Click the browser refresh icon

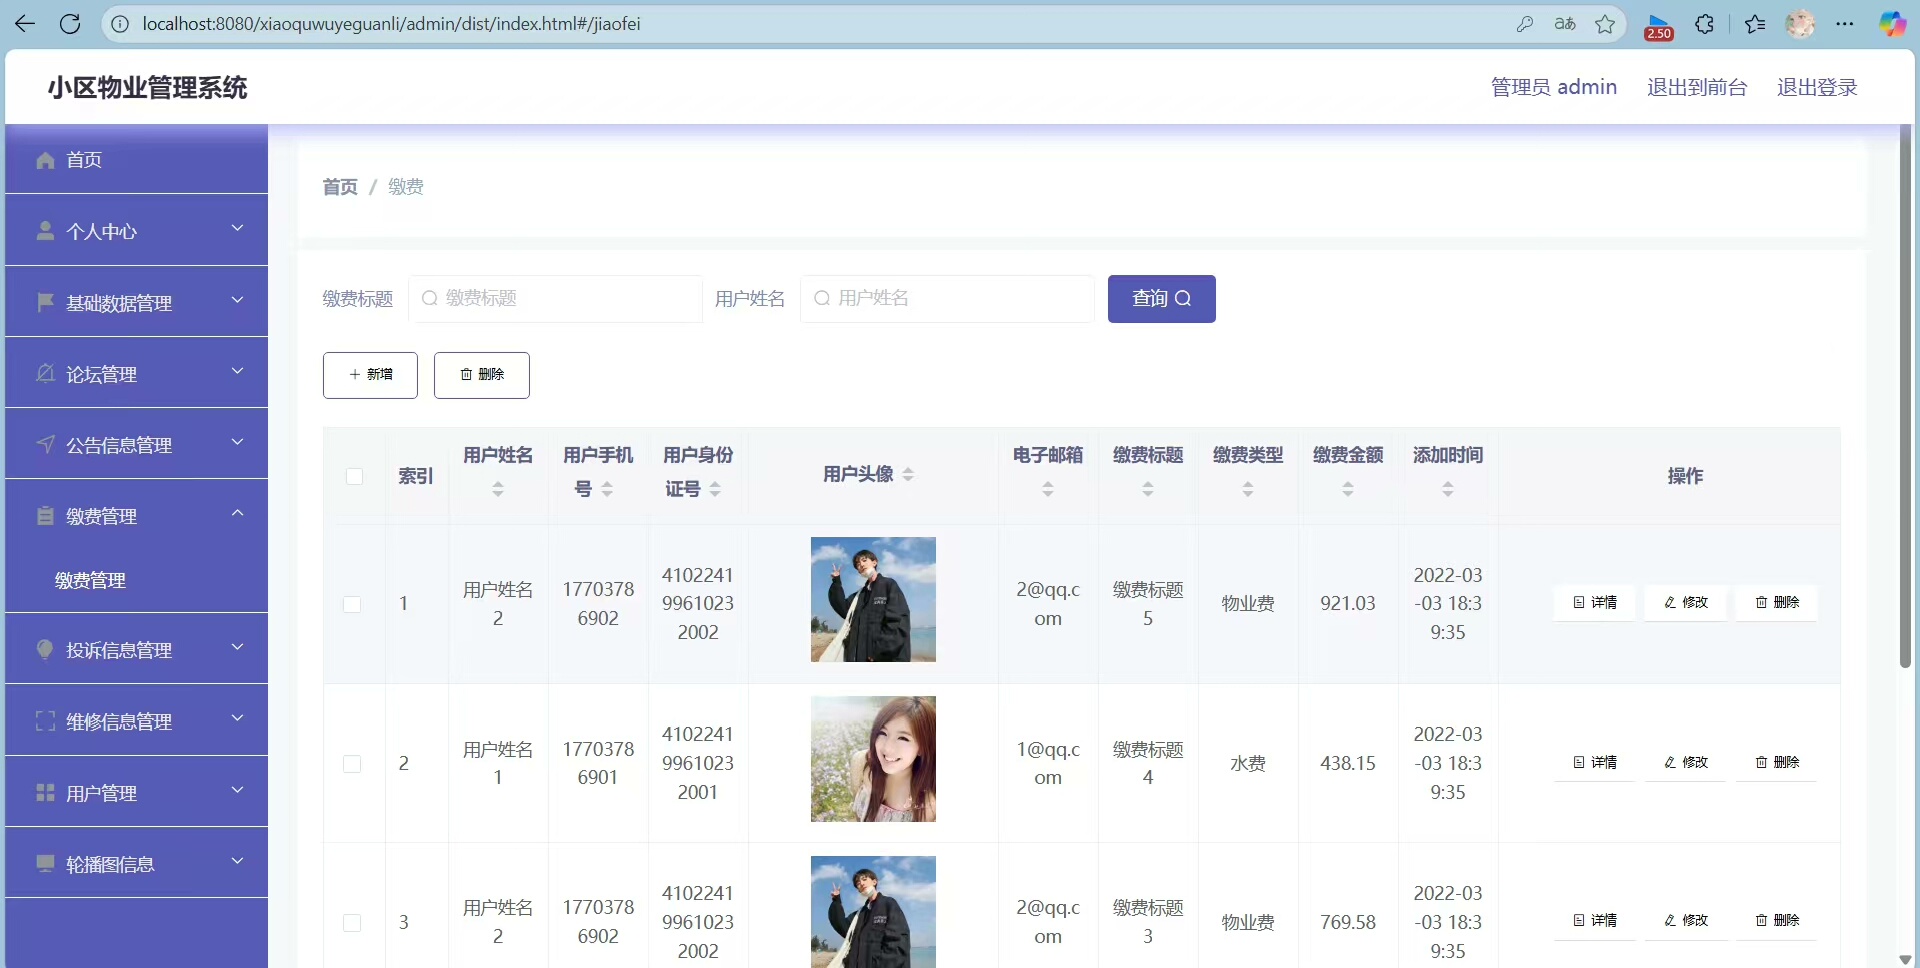(x=70, y=24)
